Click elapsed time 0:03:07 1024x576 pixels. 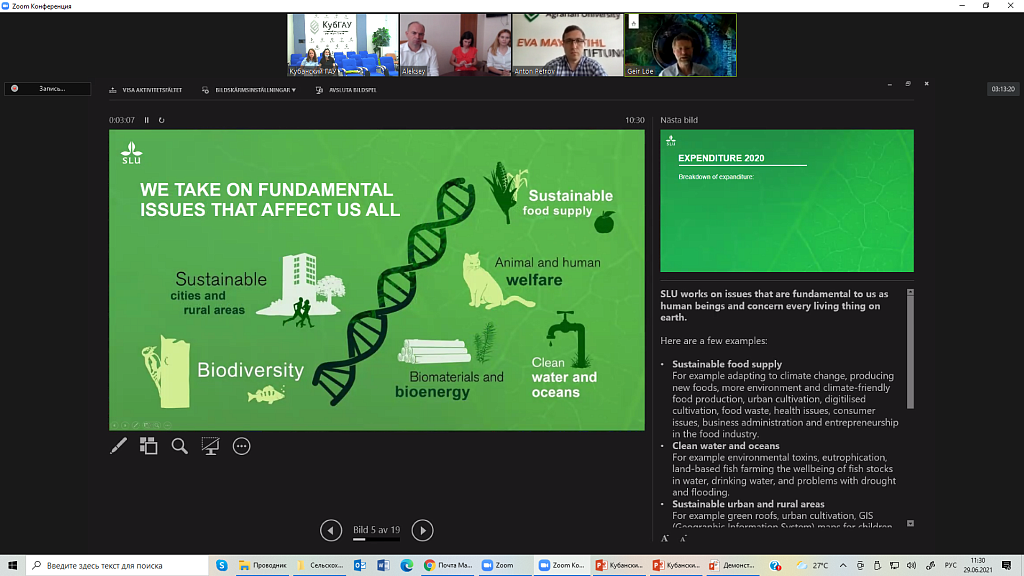click(122, 120)
